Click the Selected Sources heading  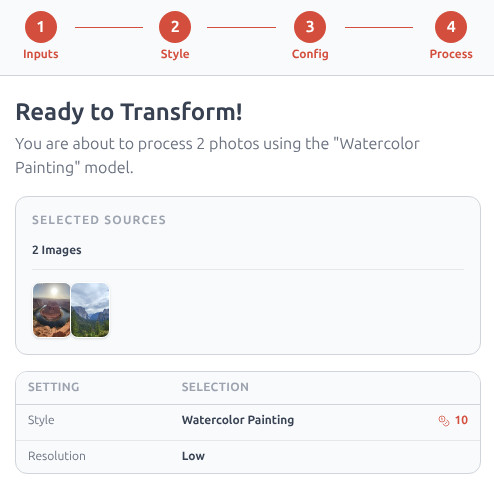pyautogui.click(x=99, y=220)
